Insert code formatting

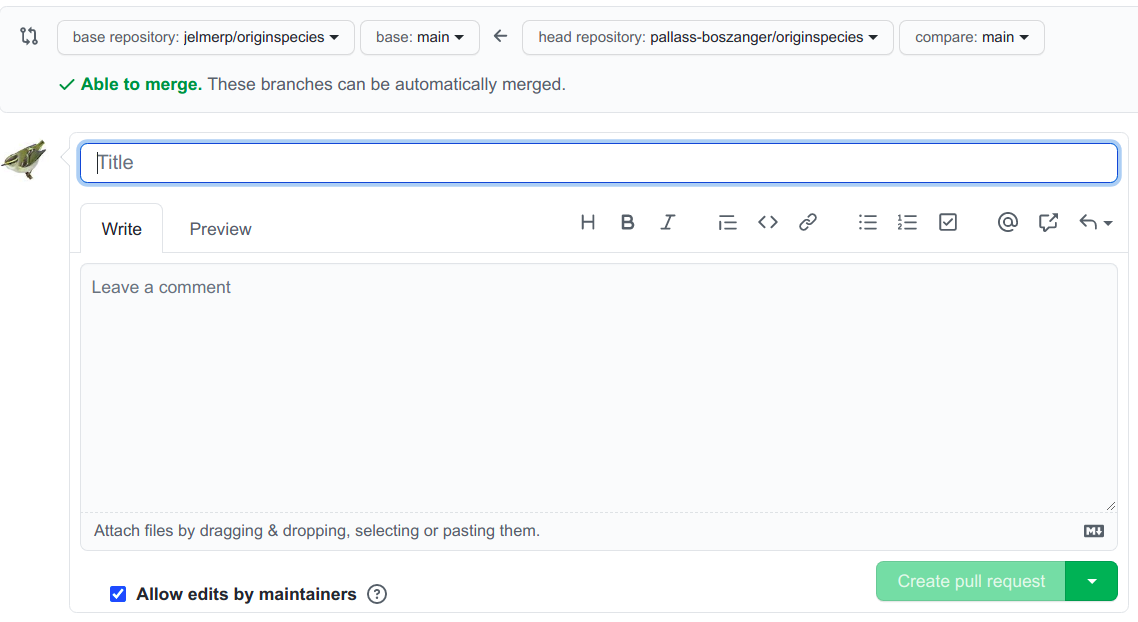coord(767,223)
